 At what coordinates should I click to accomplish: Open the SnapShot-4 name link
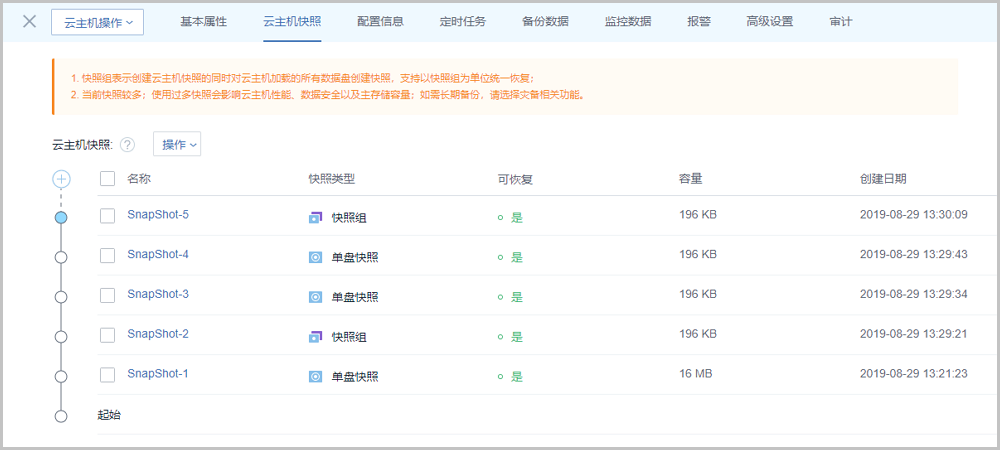[158, 254]
